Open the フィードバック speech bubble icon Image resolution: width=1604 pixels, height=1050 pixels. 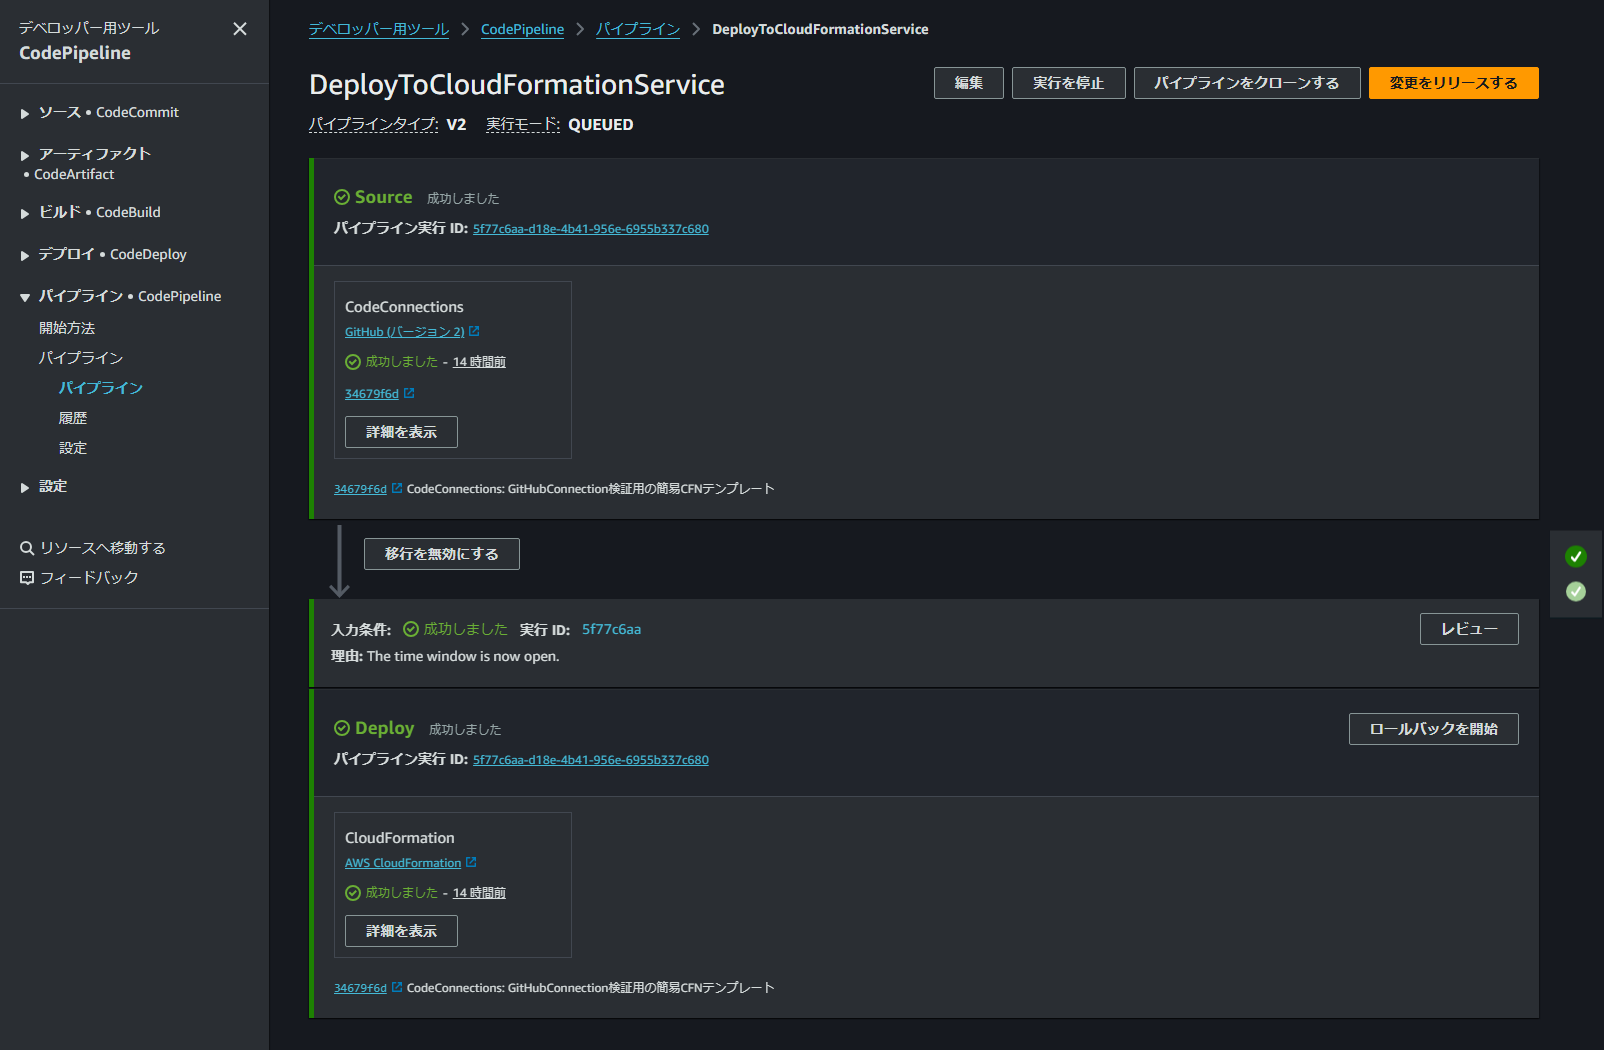click(27, 577)
